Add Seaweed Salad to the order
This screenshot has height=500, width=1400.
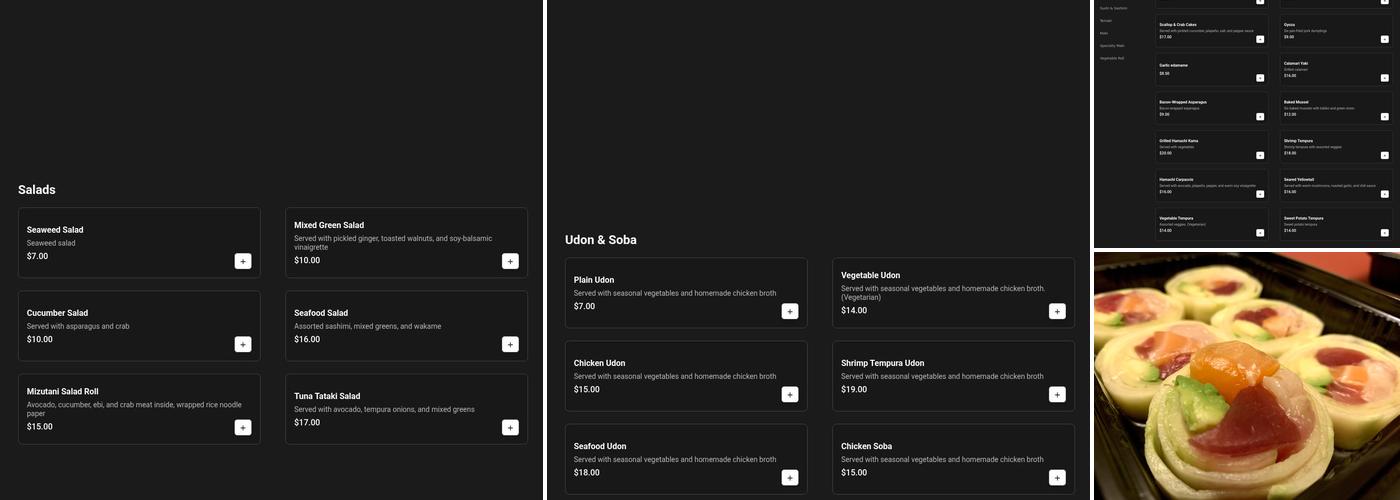(243, 261)
